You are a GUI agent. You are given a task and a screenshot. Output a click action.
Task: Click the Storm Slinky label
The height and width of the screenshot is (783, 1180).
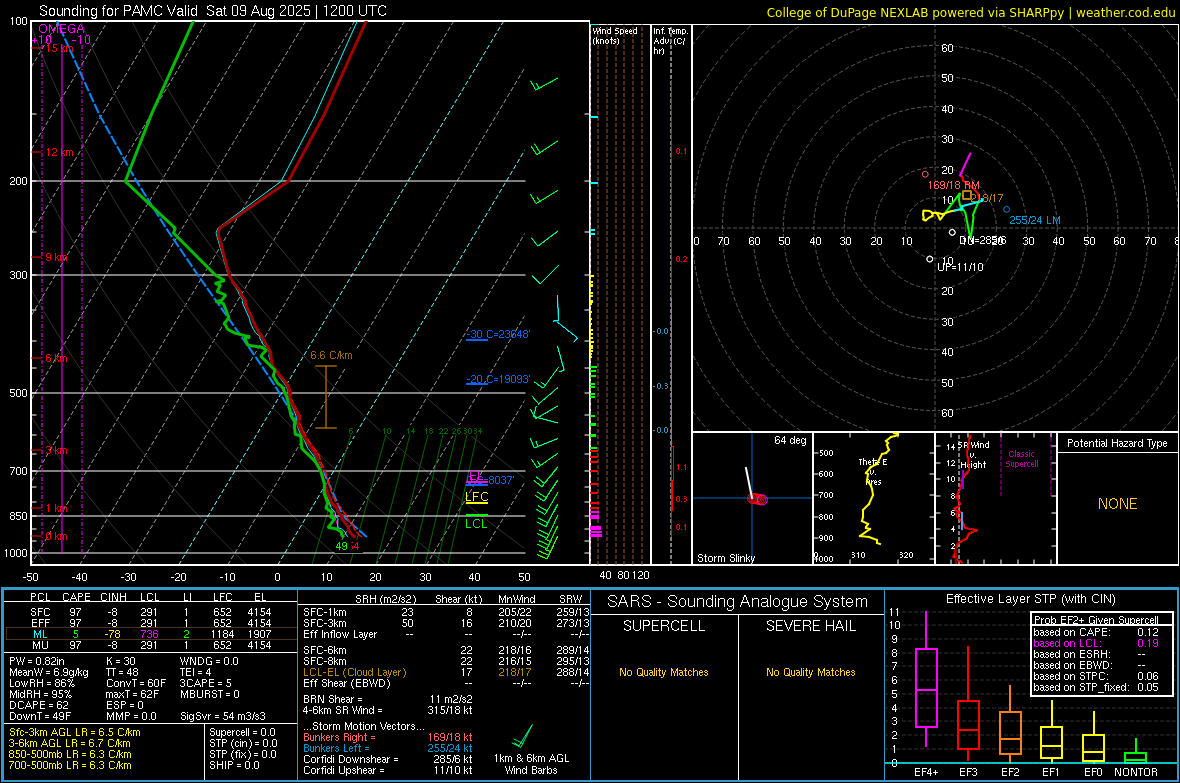point(725,558)
